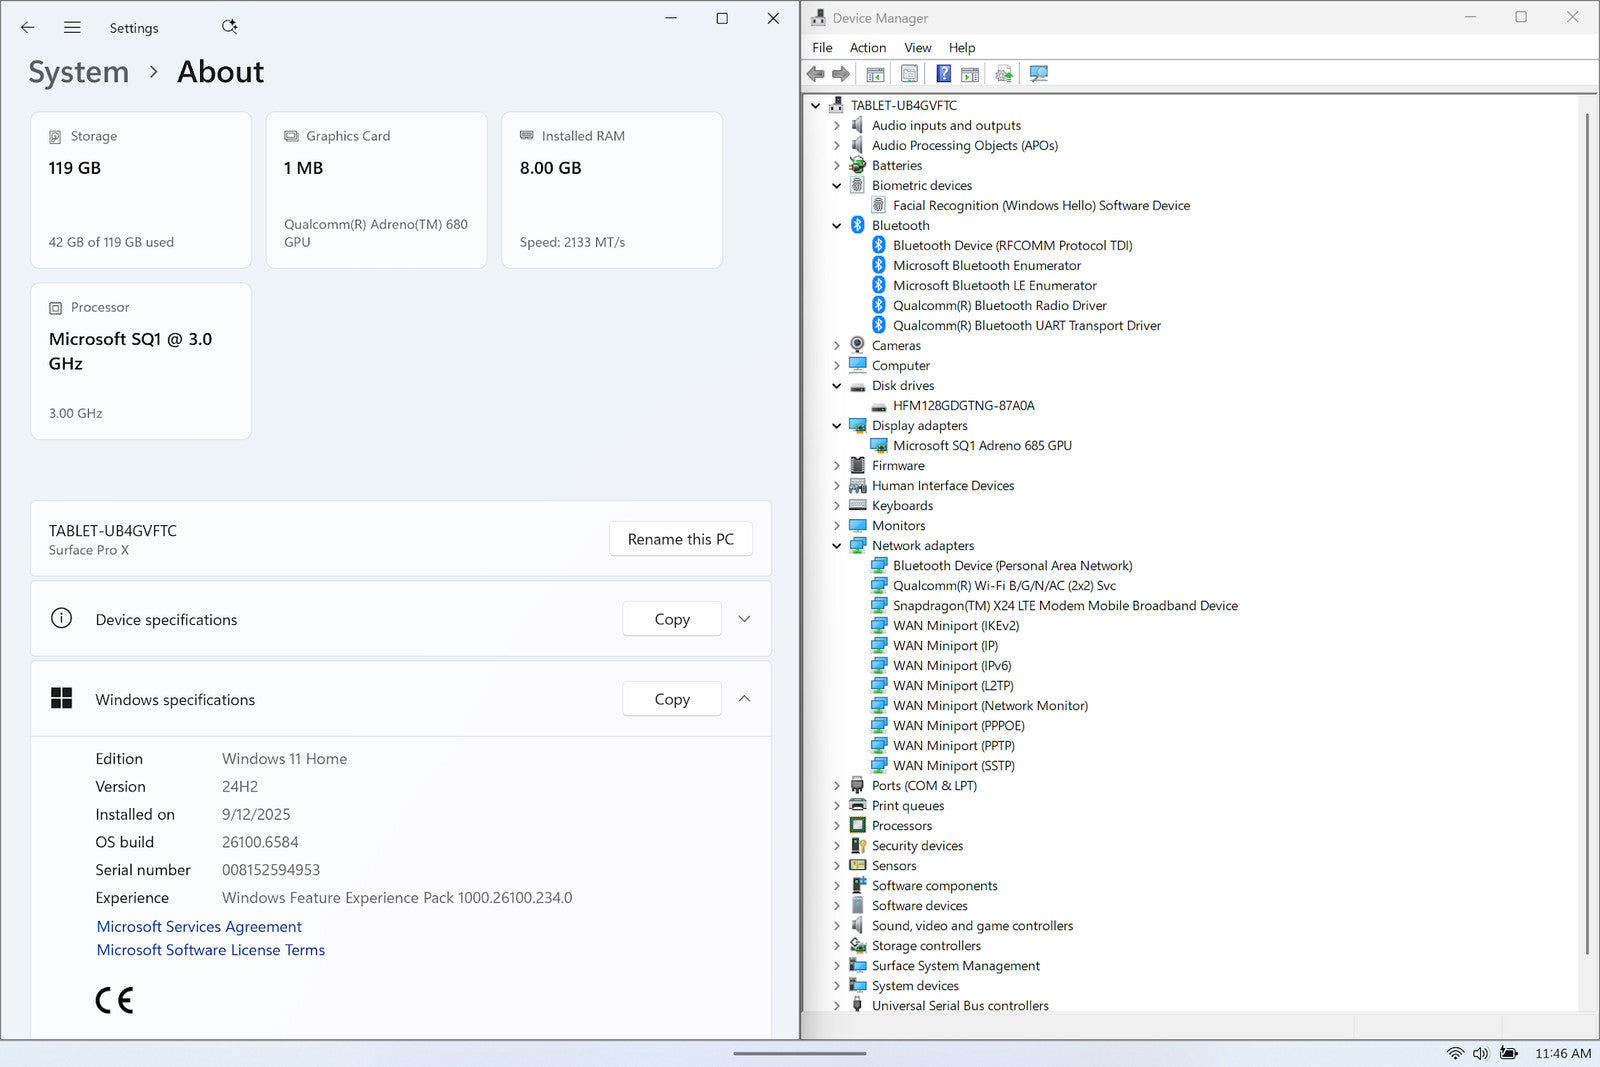Select Qualcomm(R) Bluetooth Radio Driver

[x=1000, y=305]
